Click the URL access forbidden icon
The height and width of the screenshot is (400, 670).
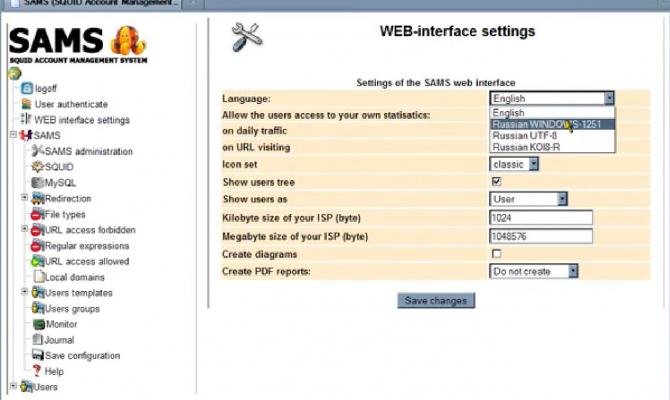pyautogui.click(x=38, y=230)
